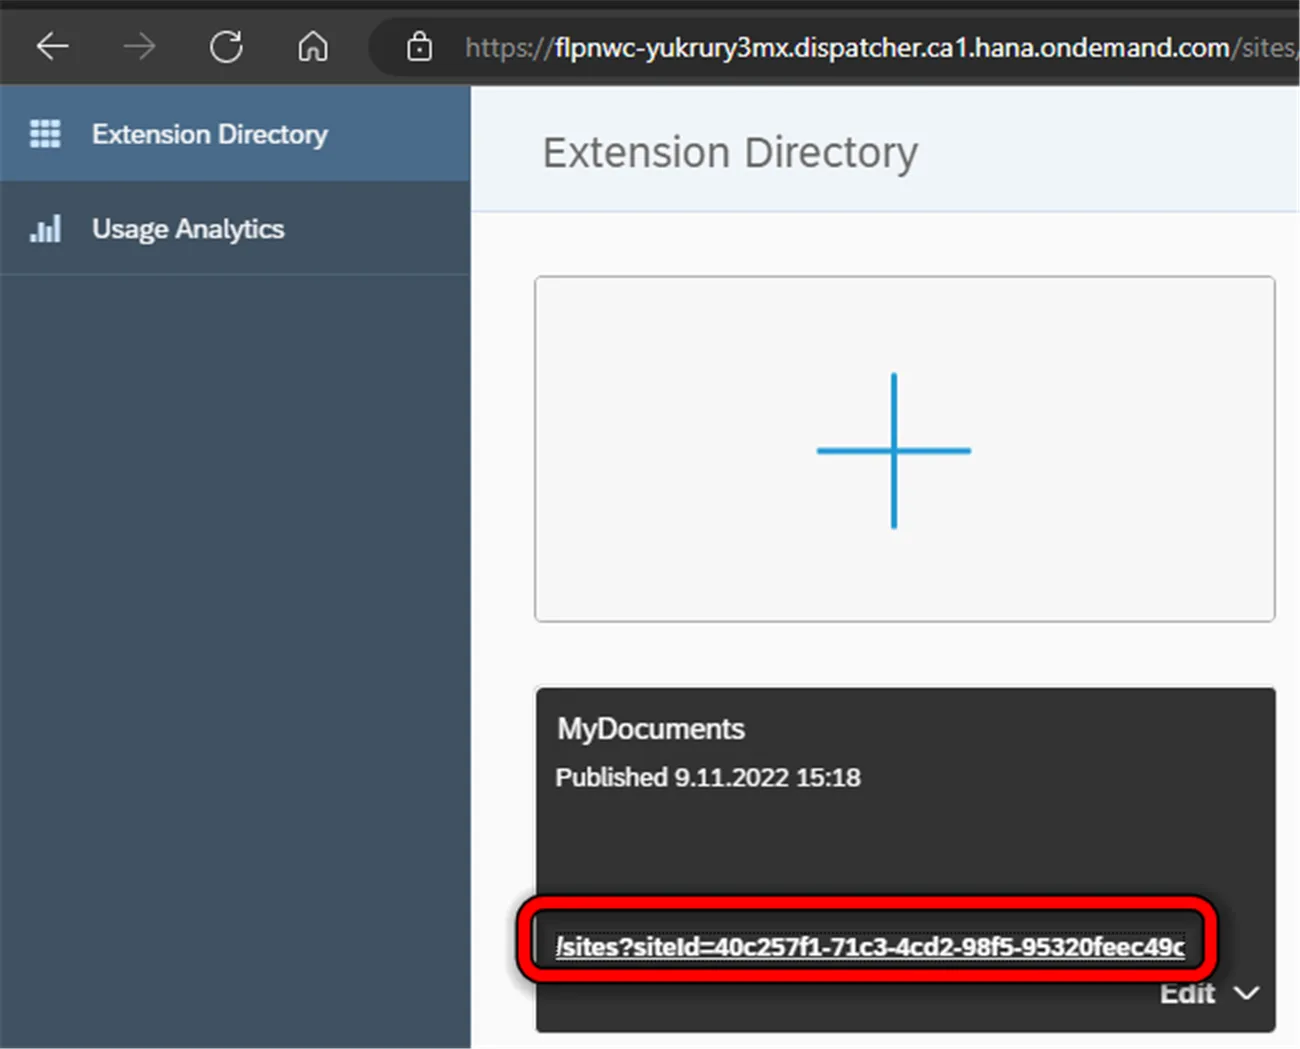Click the Published 9.11.2022 15:18 text
The image size is (1300, 1049).
coord(708,777)
